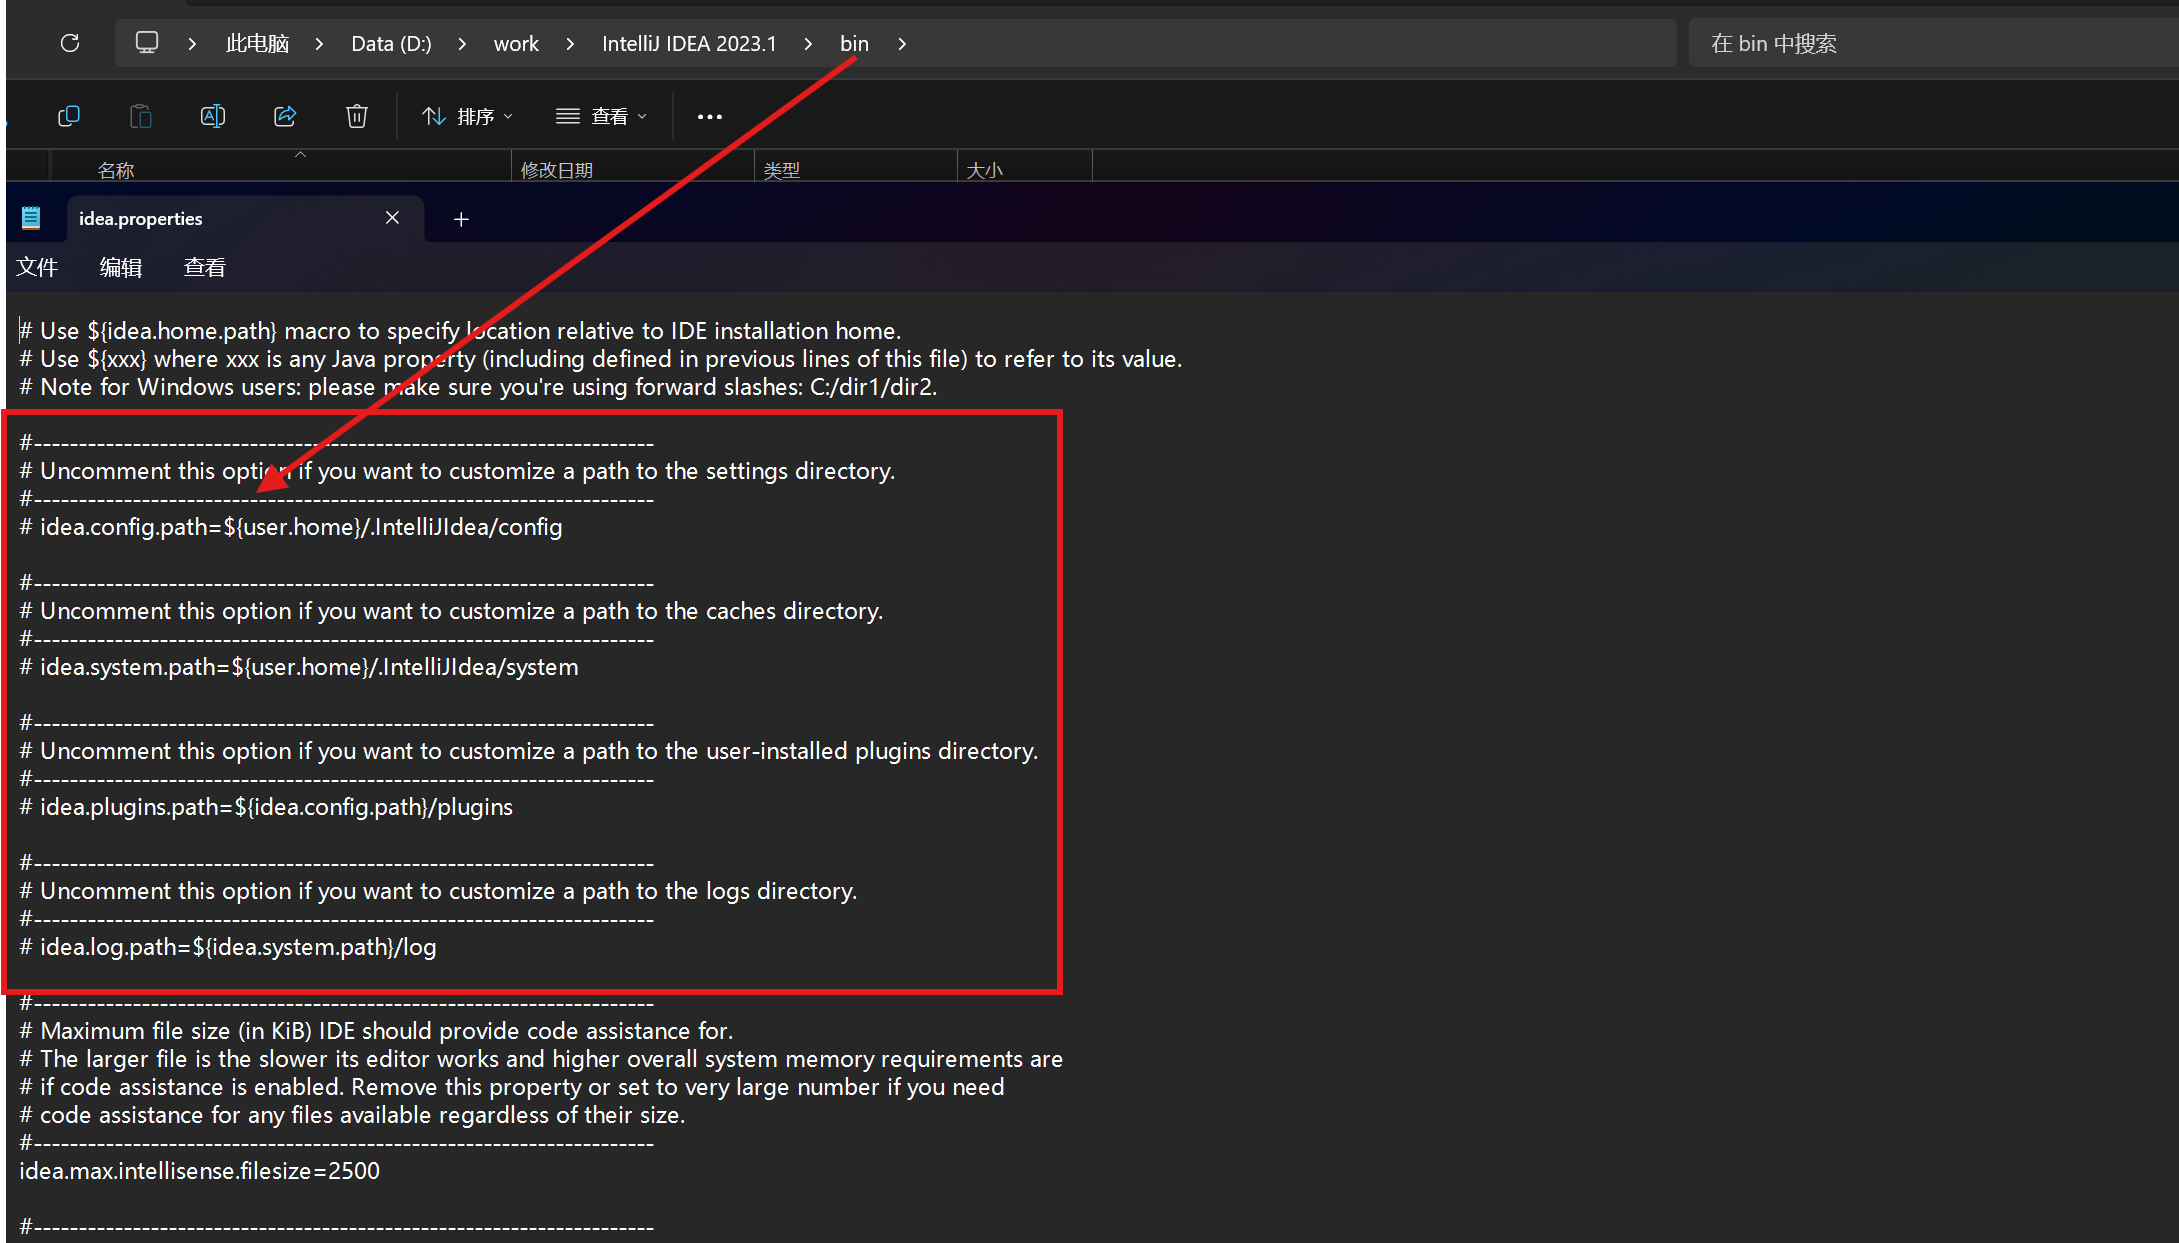Navigate to IntelliJ IDEA 2023.1 breadcrumb
The image size is (2179, 1243).
[x=689, y=44]
